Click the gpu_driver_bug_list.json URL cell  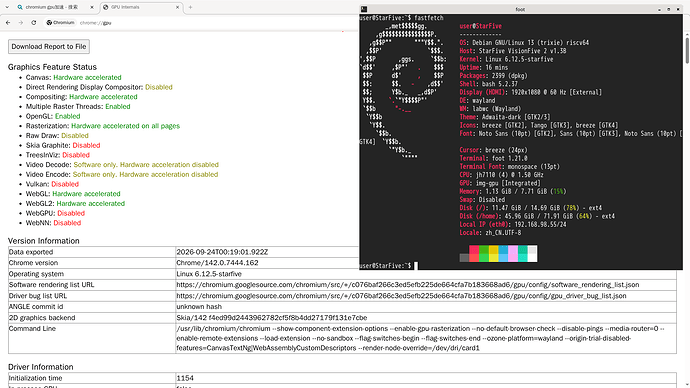[x=426, y=296]
